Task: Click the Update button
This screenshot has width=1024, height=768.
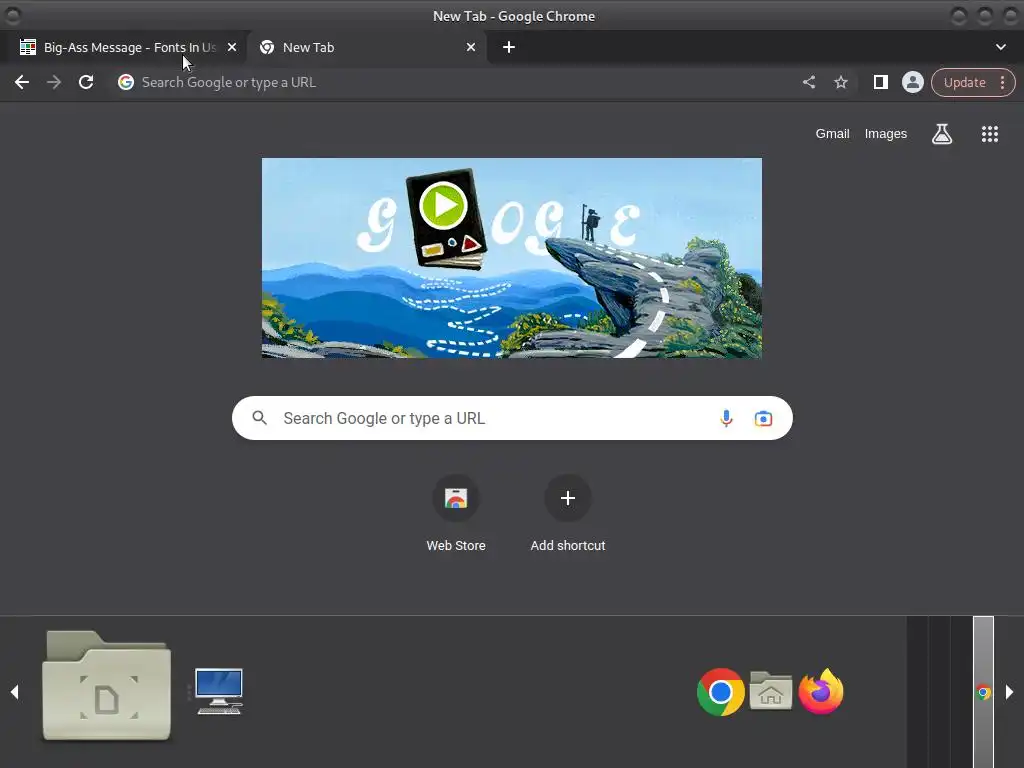Action: coord(965,83)
